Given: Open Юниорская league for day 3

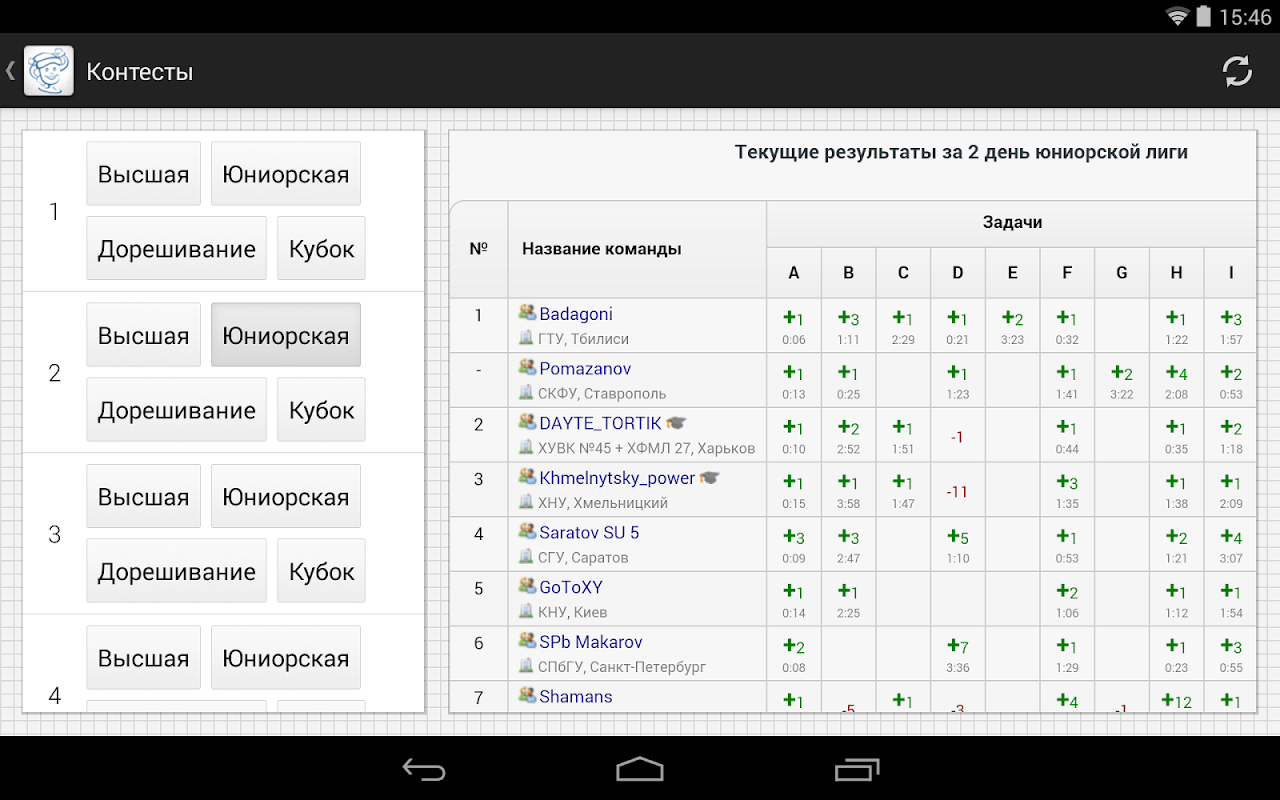Looking at the screenshot, I should click(286, 497).
